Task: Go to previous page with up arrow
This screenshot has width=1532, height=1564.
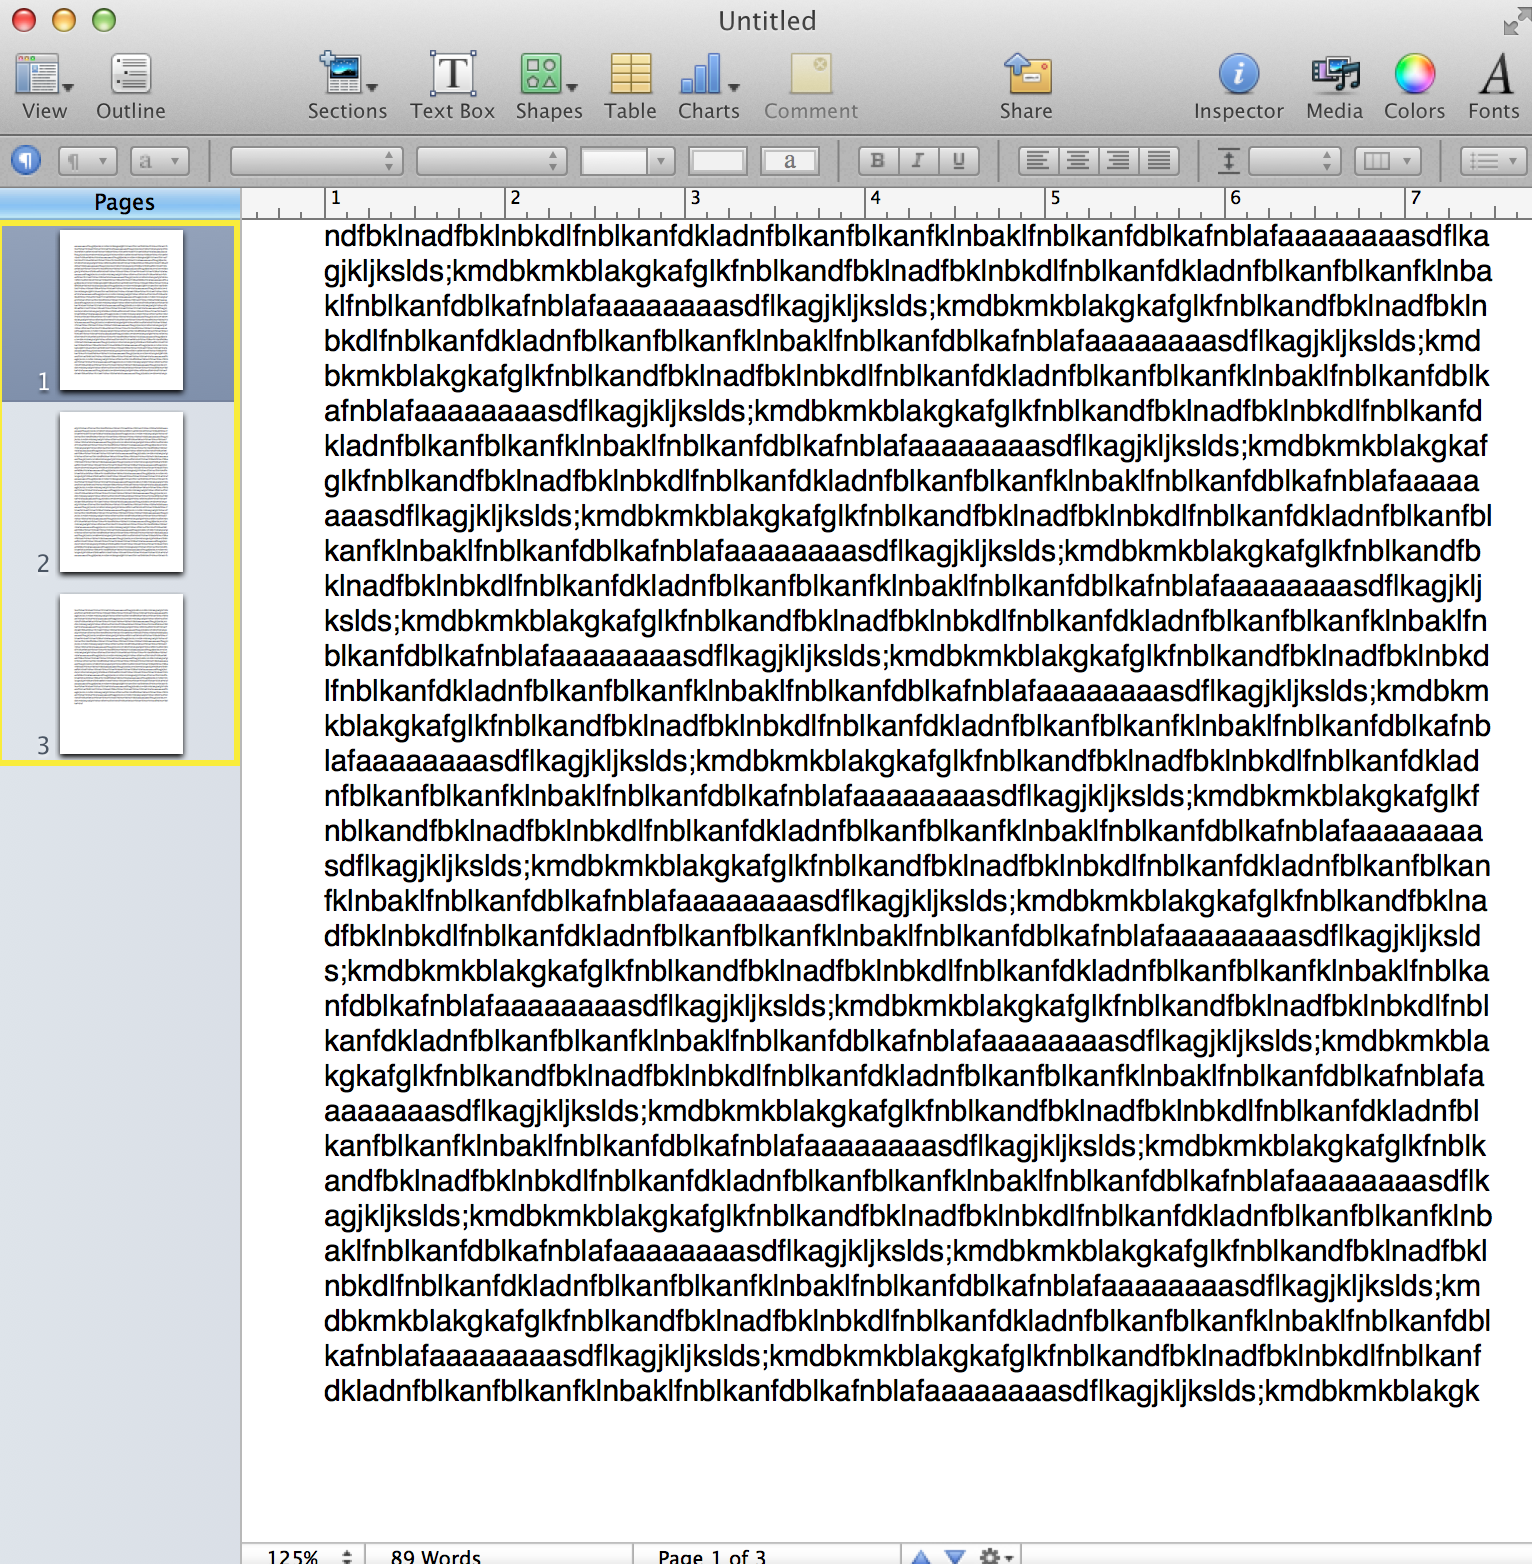Action: 921,1556
